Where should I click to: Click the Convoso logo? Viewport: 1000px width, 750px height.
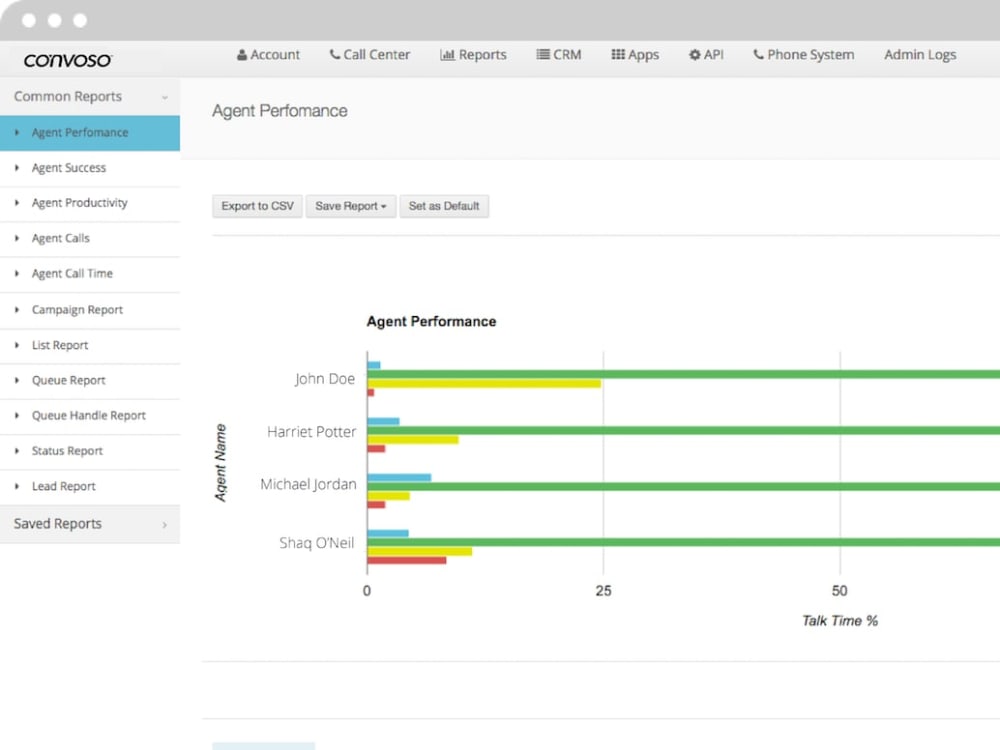click(x=68, y=60)
